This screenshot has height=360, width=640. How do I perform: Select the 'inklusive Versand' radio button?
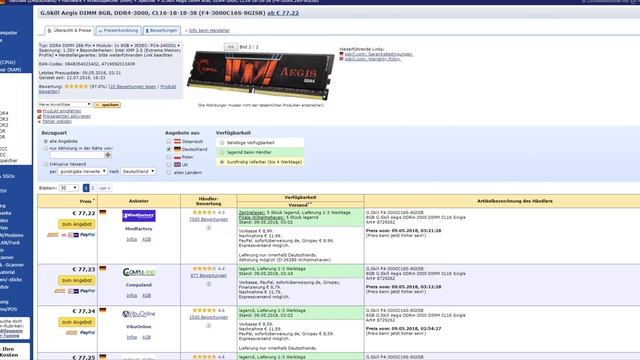46,164
